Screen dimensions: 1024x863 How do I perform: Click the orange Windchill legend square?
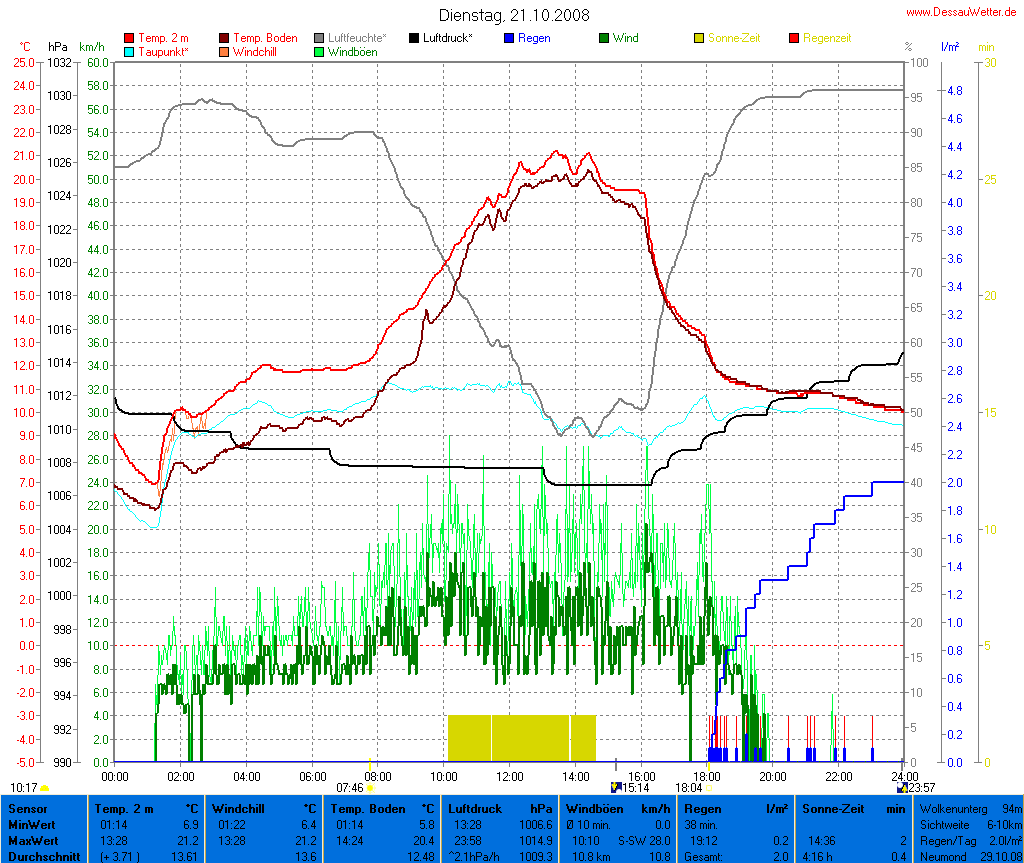point(224,51)
